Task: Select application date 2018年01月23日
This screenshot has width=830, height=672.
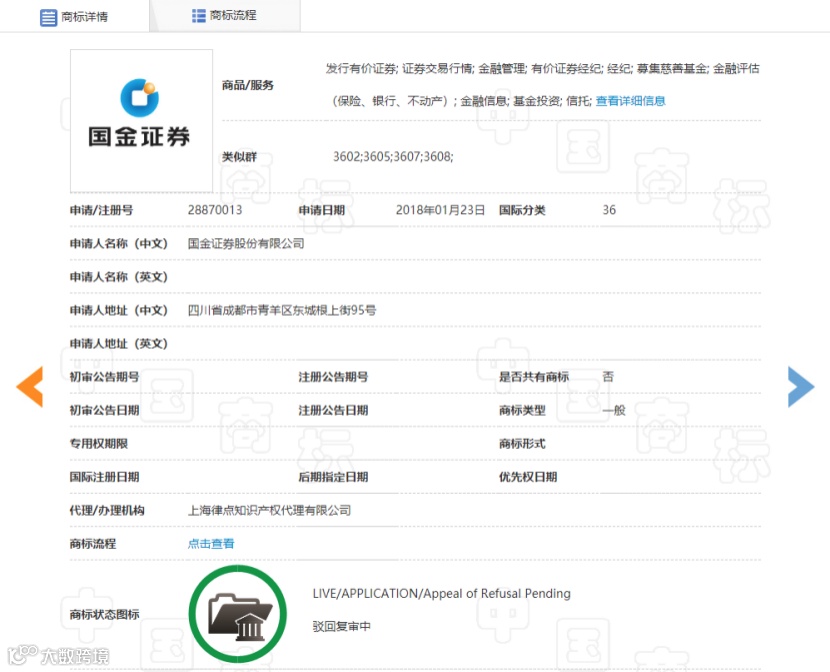Action: 440,210
